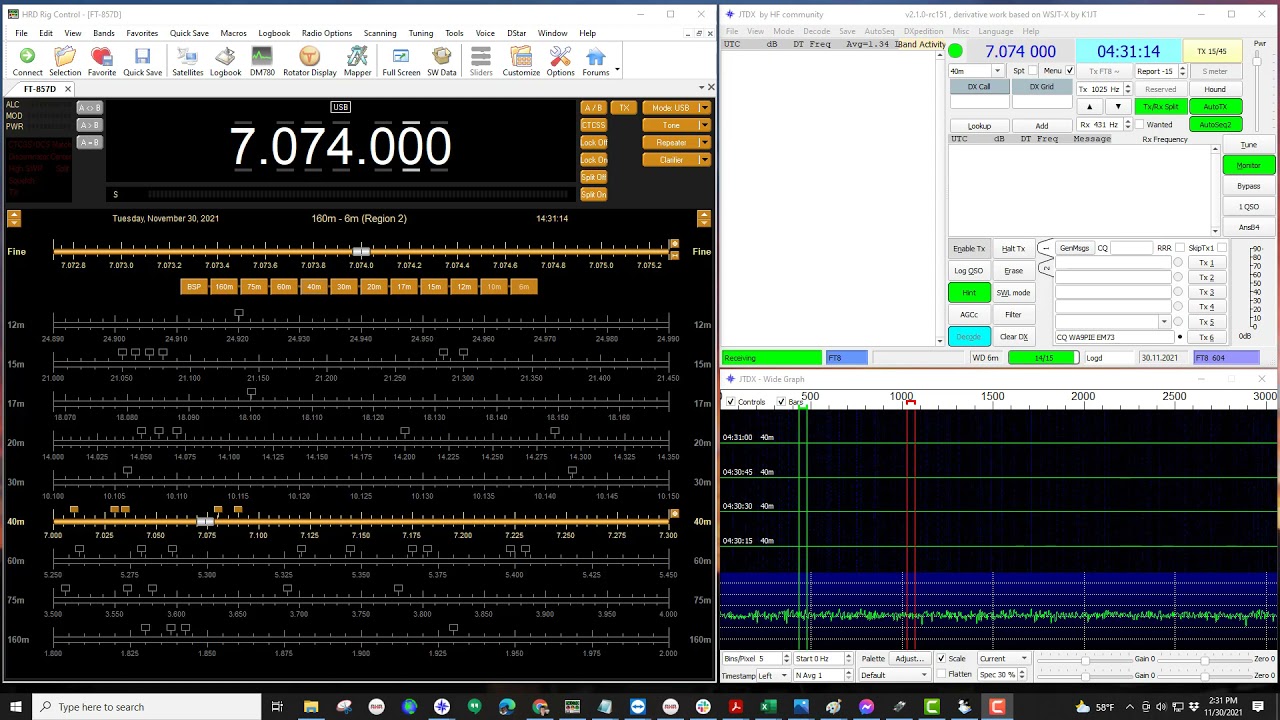This screenshot has width=1280, height=720.
Task: Open the Radio Options menu
Action: [327, 33]
